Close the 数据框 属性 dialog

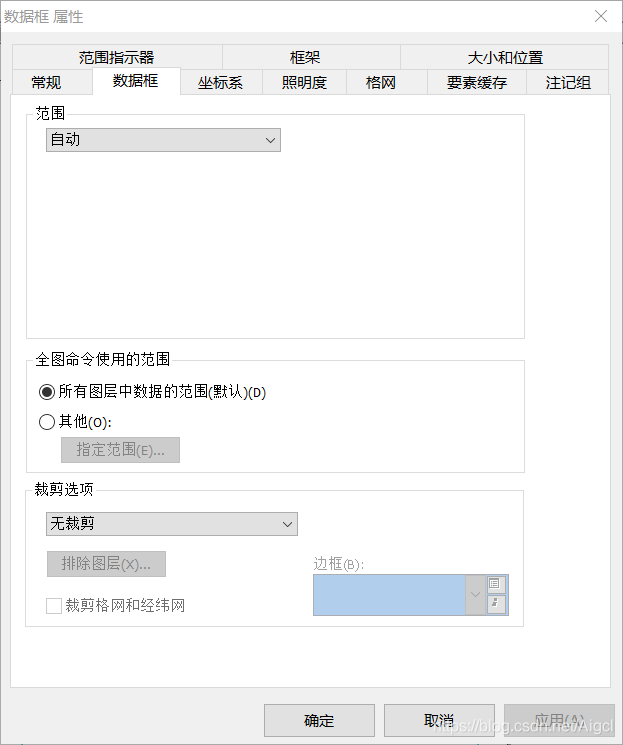click(601, 16)
